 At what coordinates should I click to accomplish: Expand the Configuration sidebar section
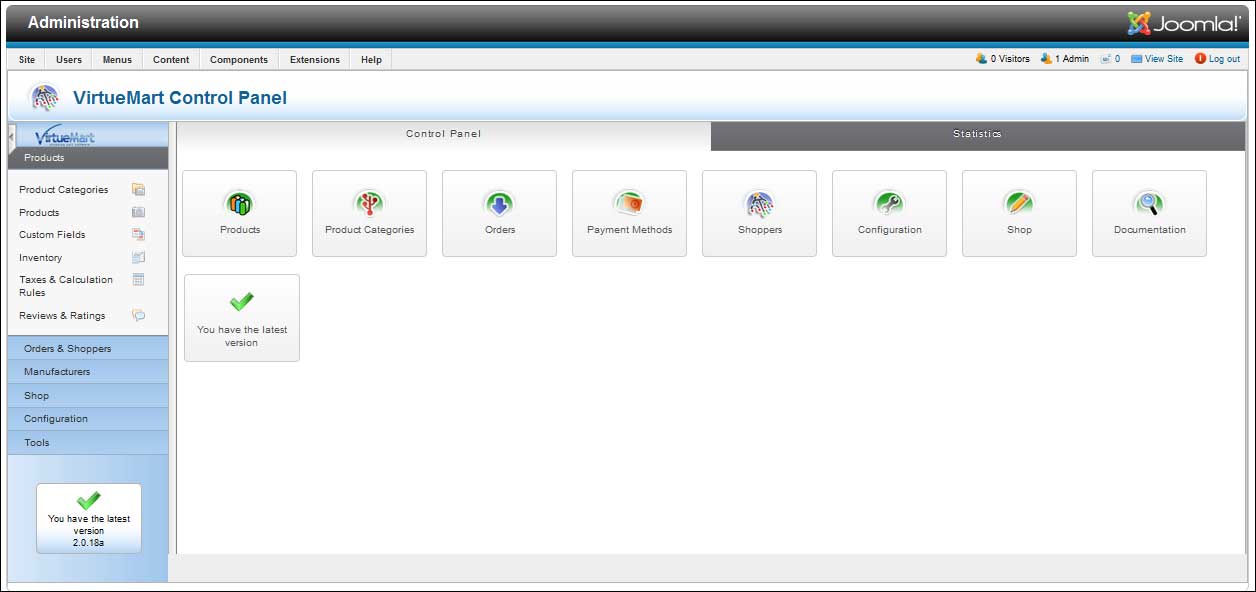tap(88, 419)
